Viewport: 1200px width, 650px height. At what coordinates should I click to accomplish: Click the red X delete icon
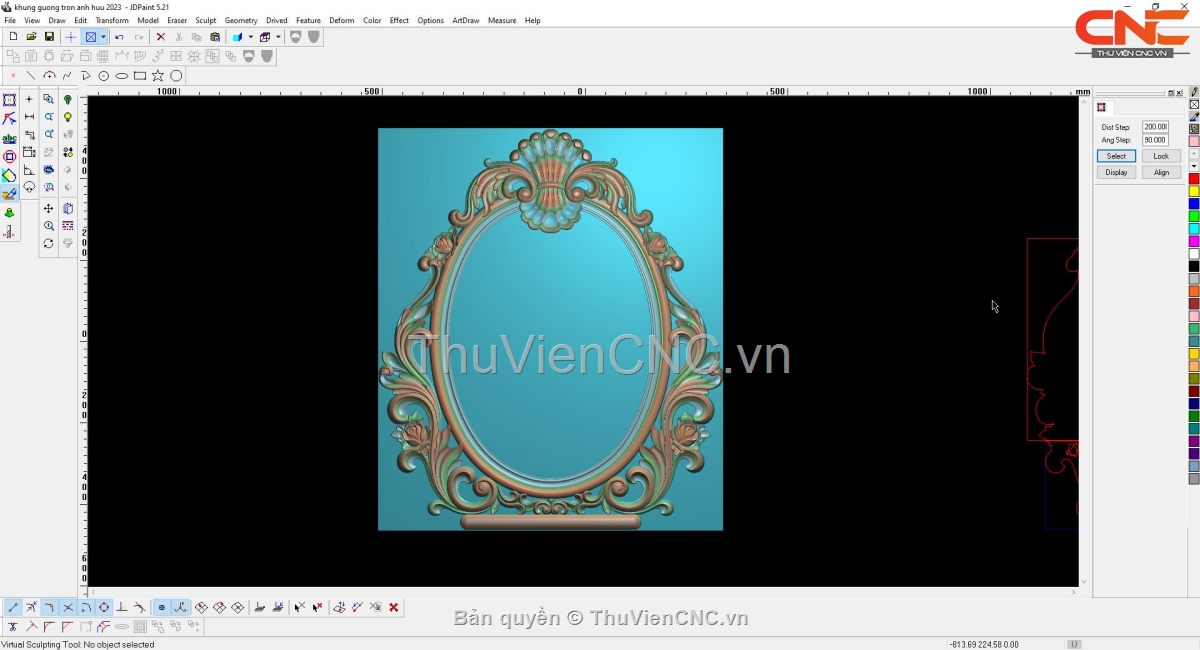[x=160, y=37]
